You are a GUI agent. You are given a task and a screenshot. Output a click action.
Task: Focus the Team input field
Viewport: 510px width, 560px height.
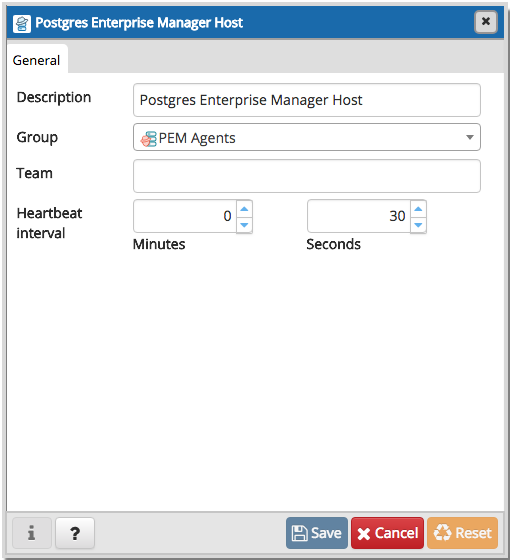(307, 176)
